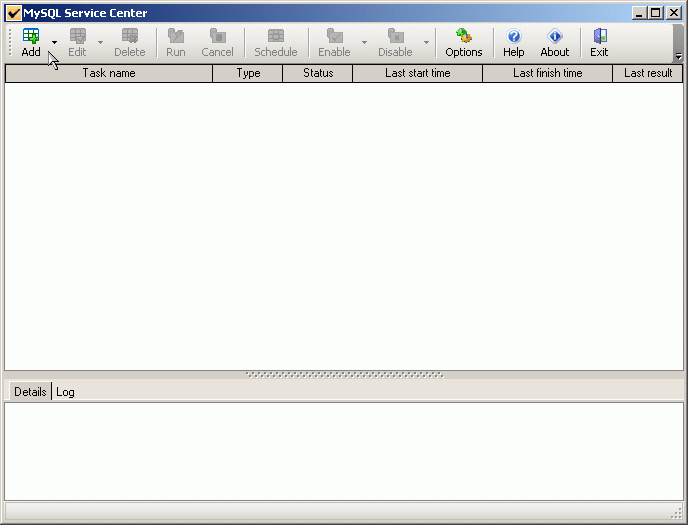Image resolution: width=688 pixels, height=525 pixels.
Task: Expand the Edit dropdown arrow
Action: pyautogui.click(x=100, y=43)
